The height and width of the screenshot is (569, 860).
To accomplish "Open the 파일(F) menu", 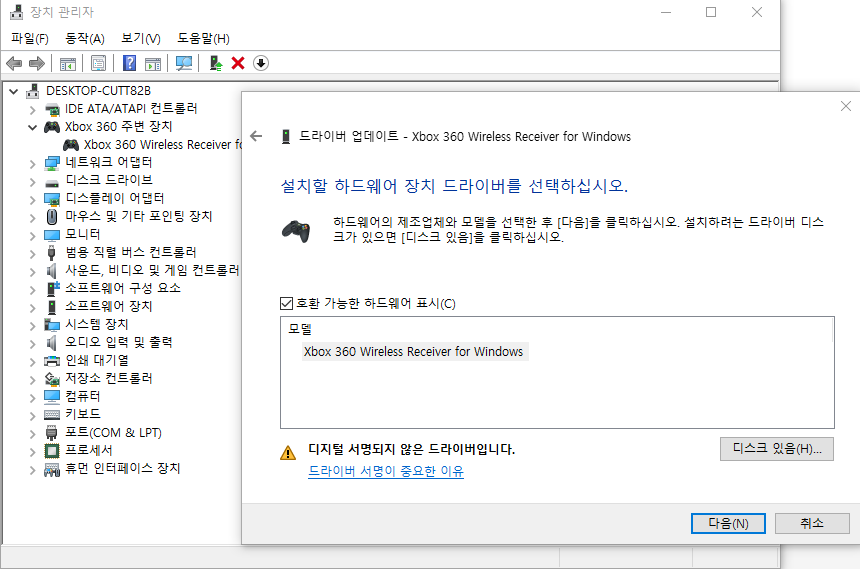I will click(30, 38).
